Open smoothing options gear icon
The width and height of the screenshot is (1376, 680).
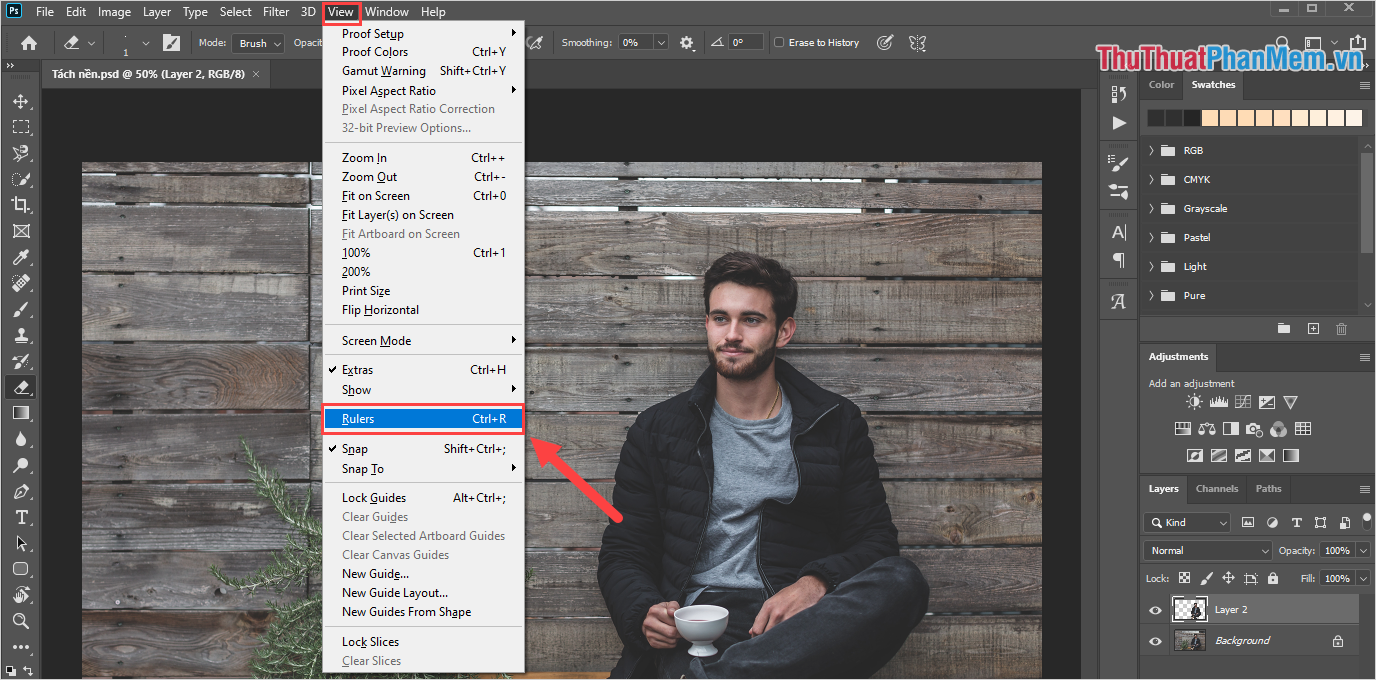coord(687,43)
